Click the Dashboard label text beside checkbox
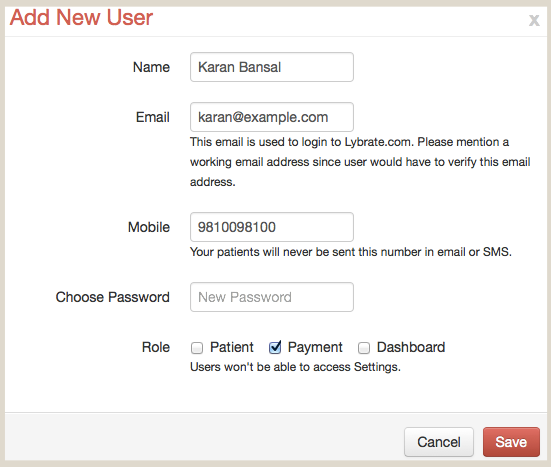The image size is (551, 467). tap(411, 347)
